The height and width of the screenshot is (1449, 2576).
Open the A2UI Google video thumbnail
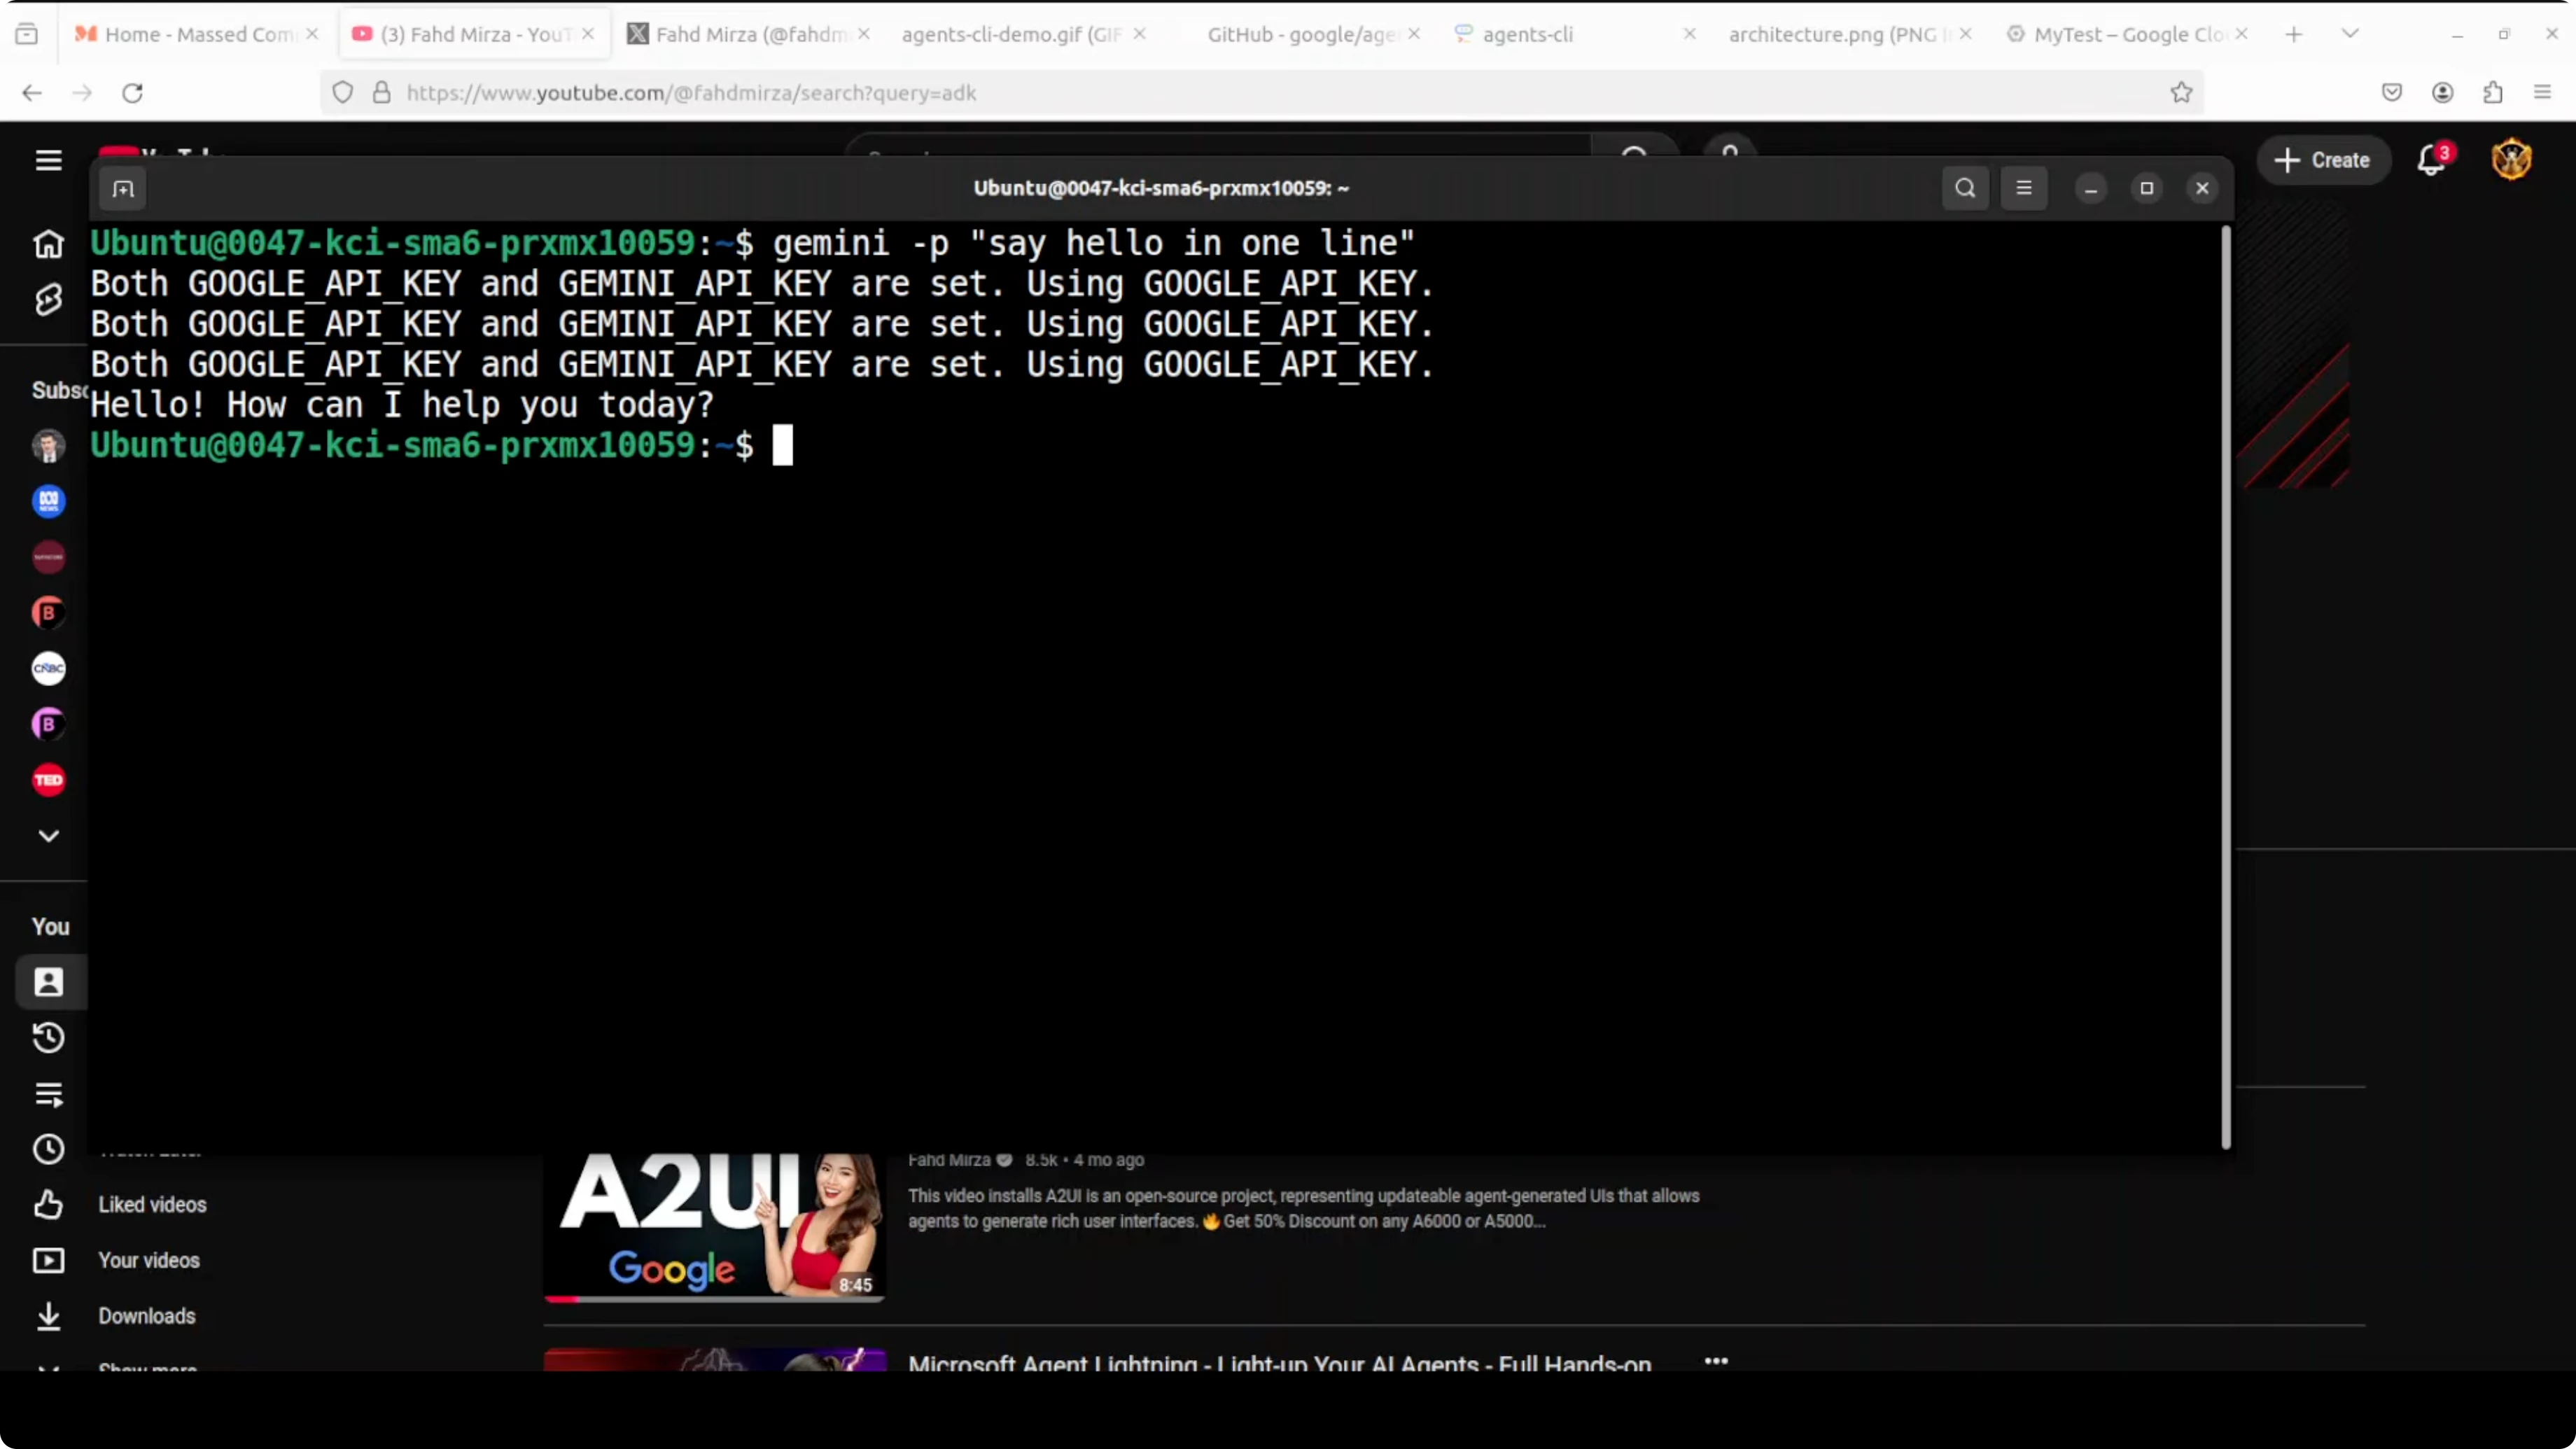coord(714,1226)
